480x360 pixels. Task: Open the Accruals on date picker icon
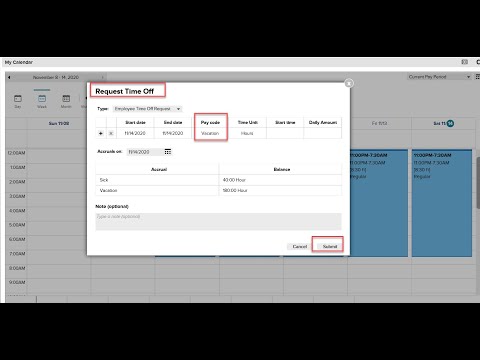click(168, 152)
